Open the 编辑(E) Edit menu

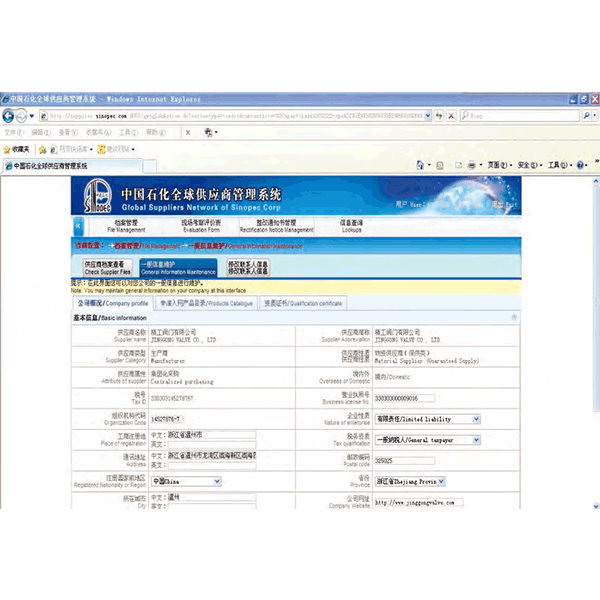41,132
